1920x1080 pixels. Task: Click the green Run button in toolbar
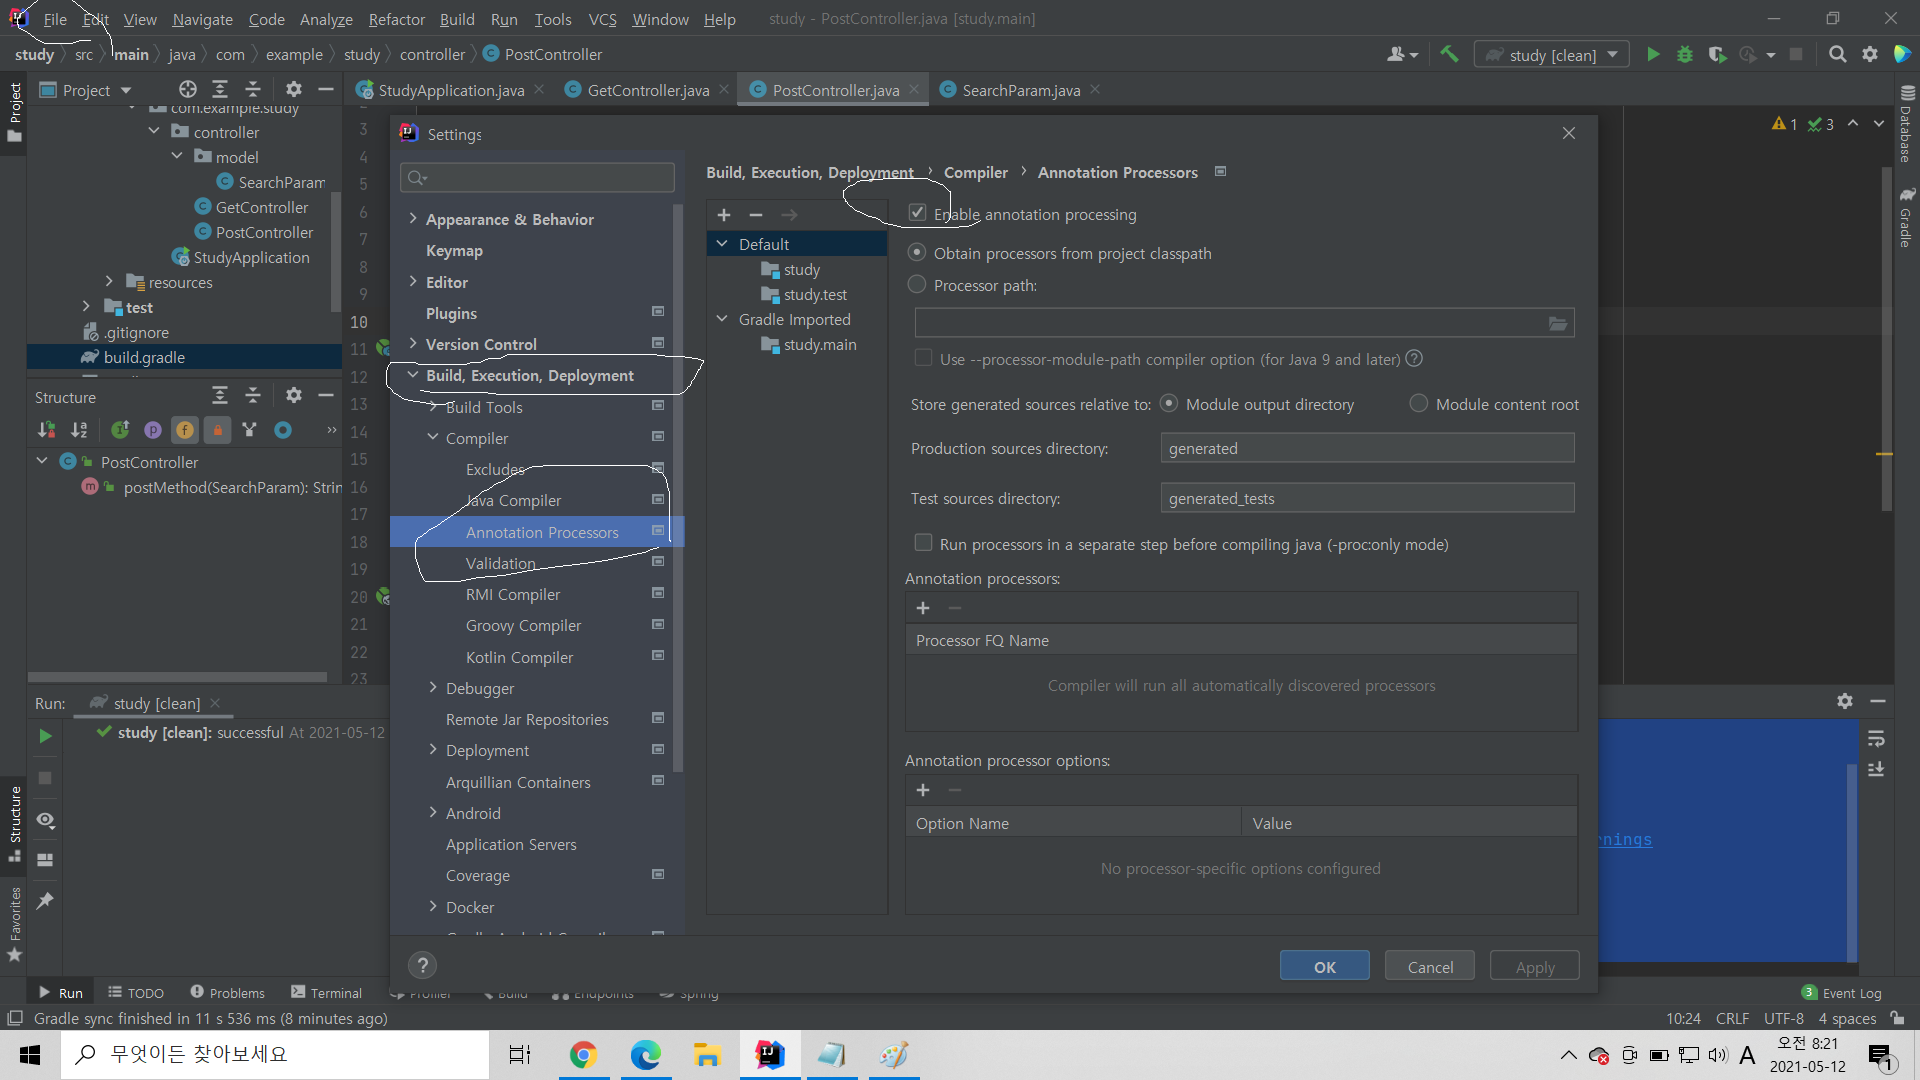pyautogui.click(x=1653, y=55)
